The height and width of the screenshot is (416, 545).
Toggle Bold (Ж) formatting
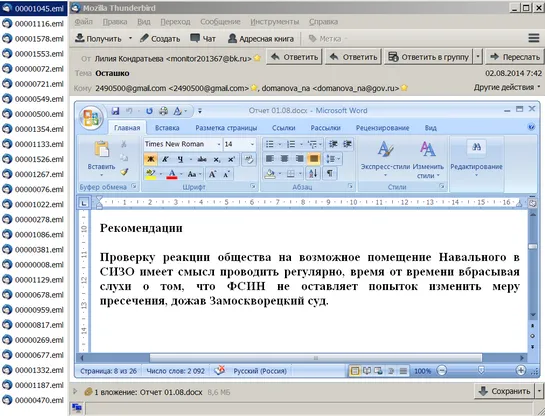151,159
